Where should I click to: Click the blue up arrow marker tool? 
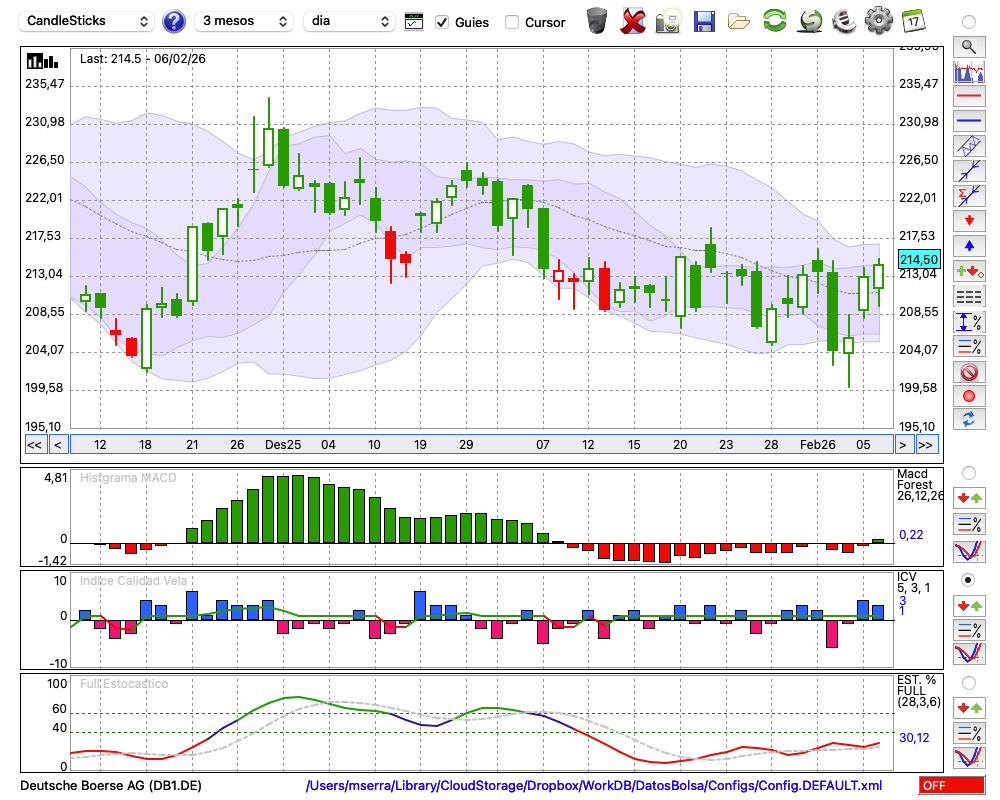pyautogui.click(x=968, y=246)
